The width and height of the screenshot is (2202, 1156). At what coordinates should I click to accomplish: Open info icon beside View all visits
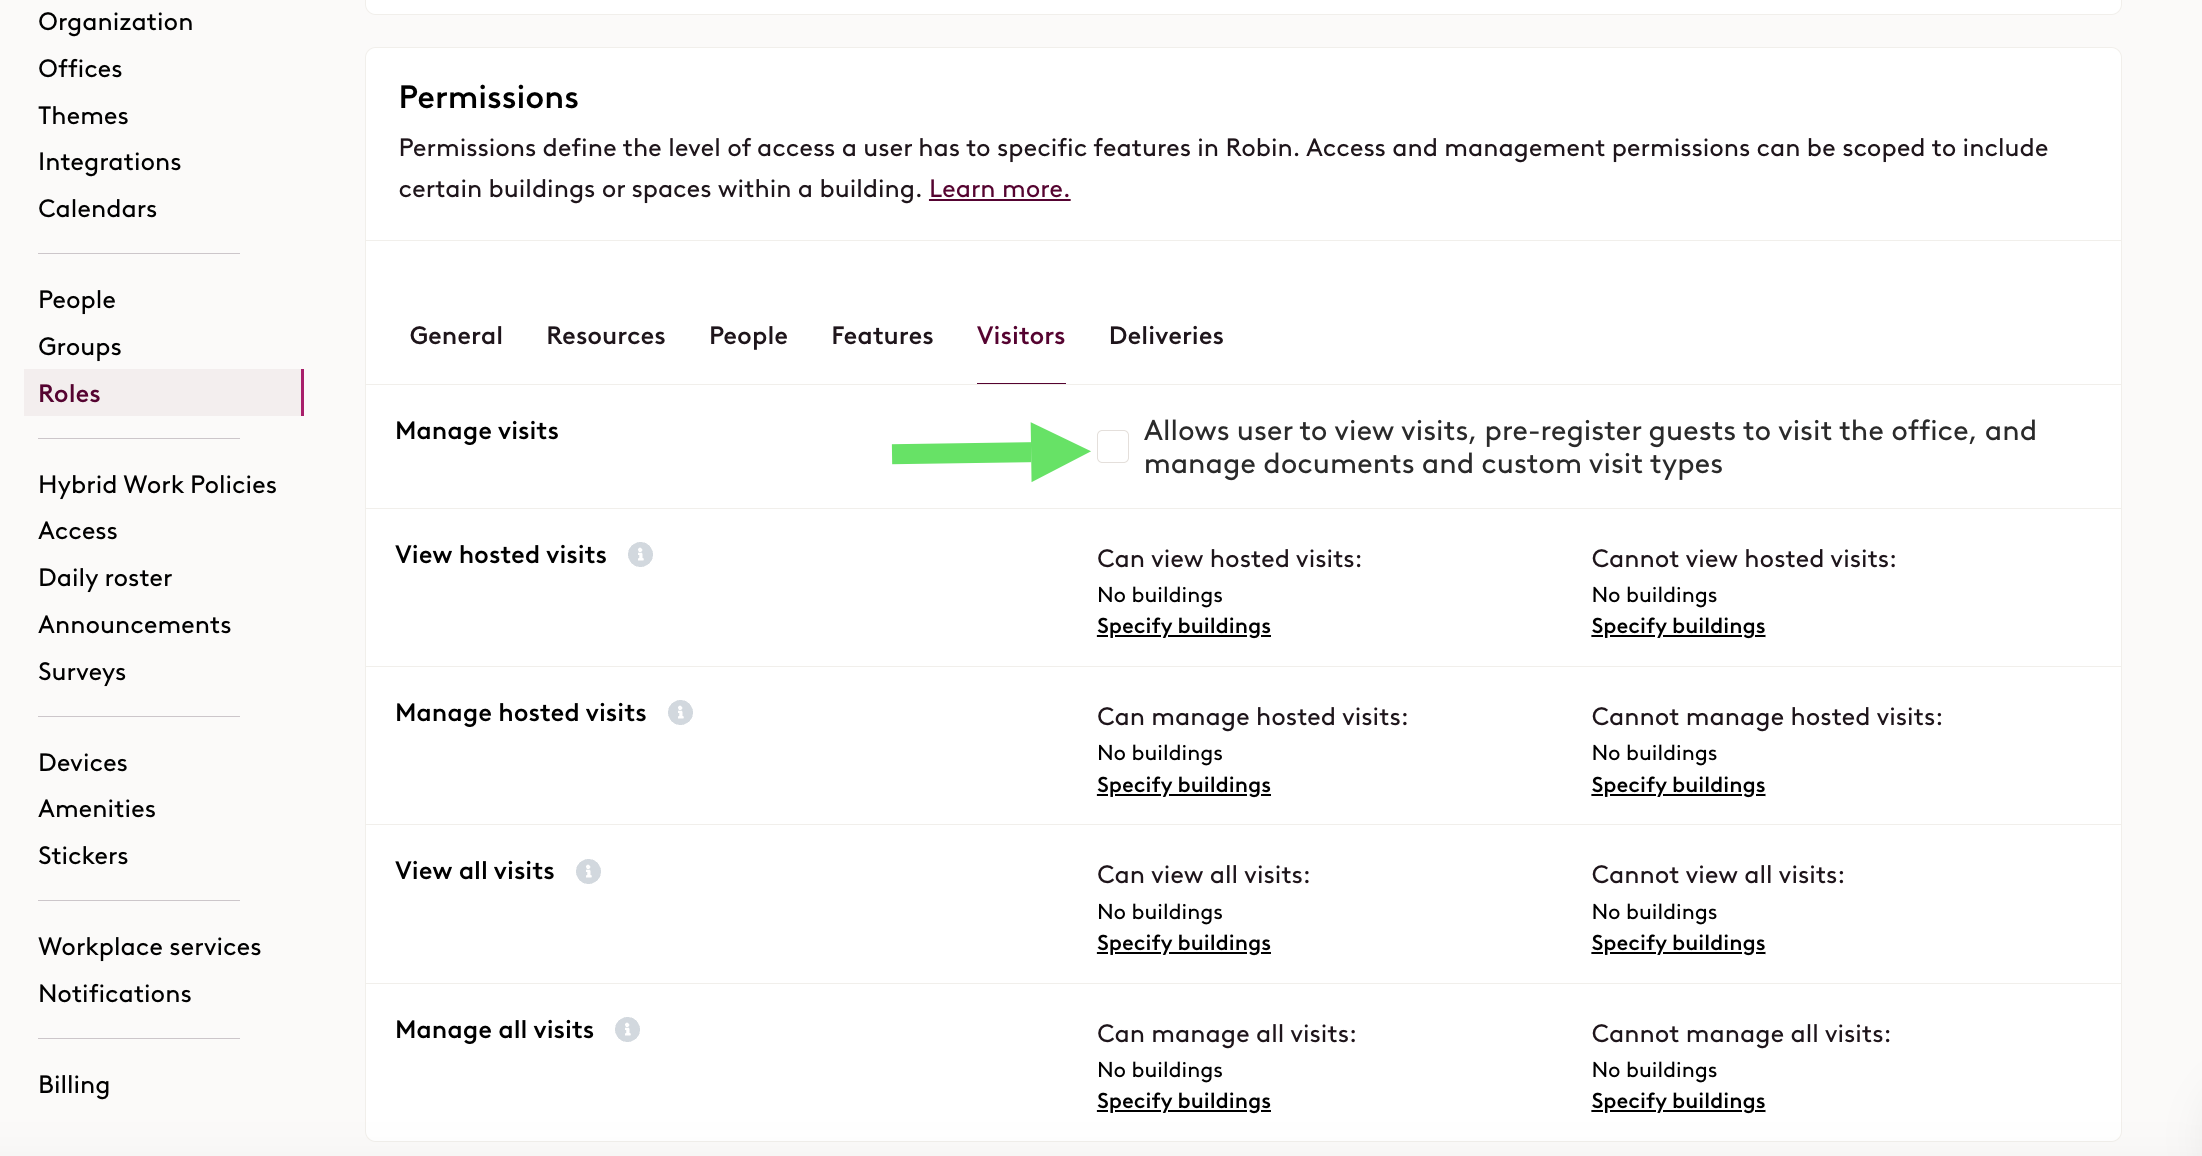point(588,871)
